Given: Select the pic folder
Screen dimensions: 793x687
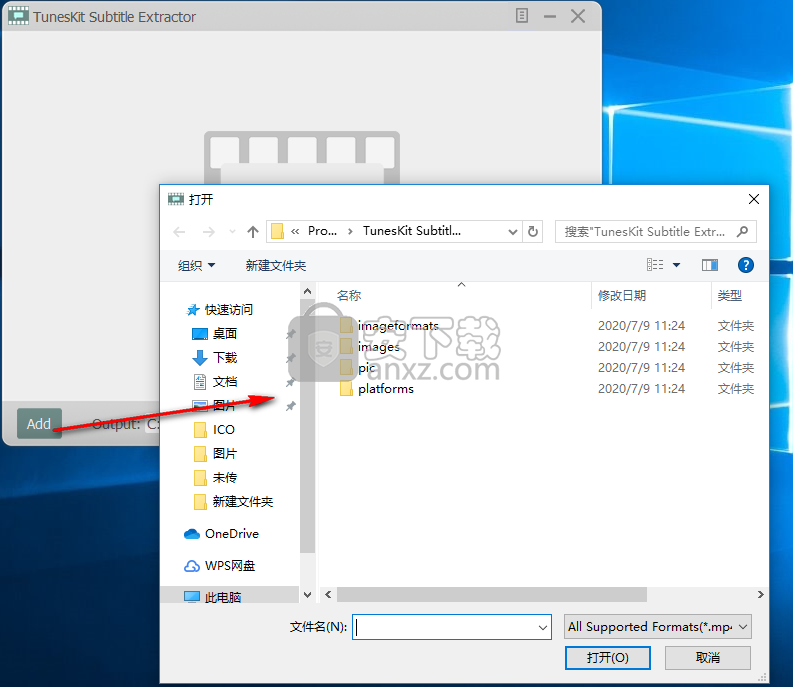Looking at the screenshot, I should coord(367,368).
